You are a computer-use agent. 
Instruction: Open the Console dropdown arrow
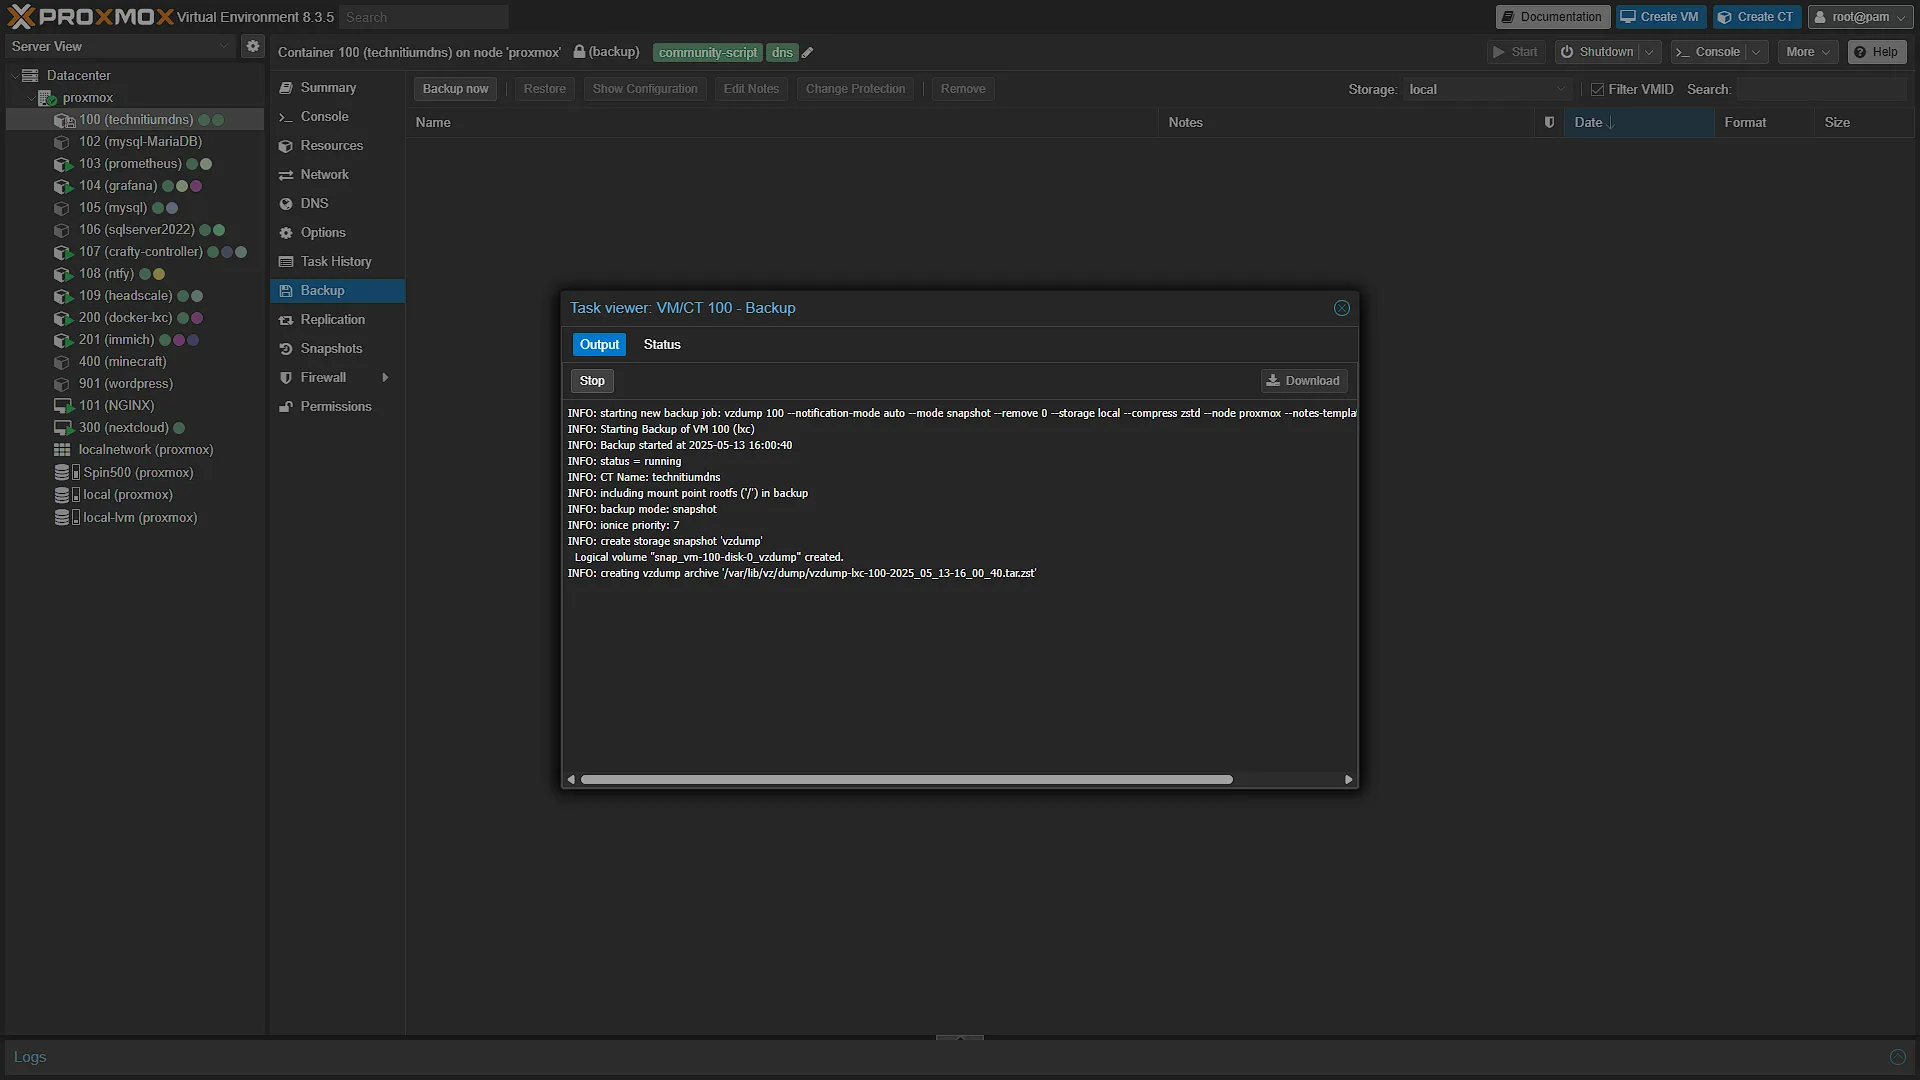click(1756, 52)
